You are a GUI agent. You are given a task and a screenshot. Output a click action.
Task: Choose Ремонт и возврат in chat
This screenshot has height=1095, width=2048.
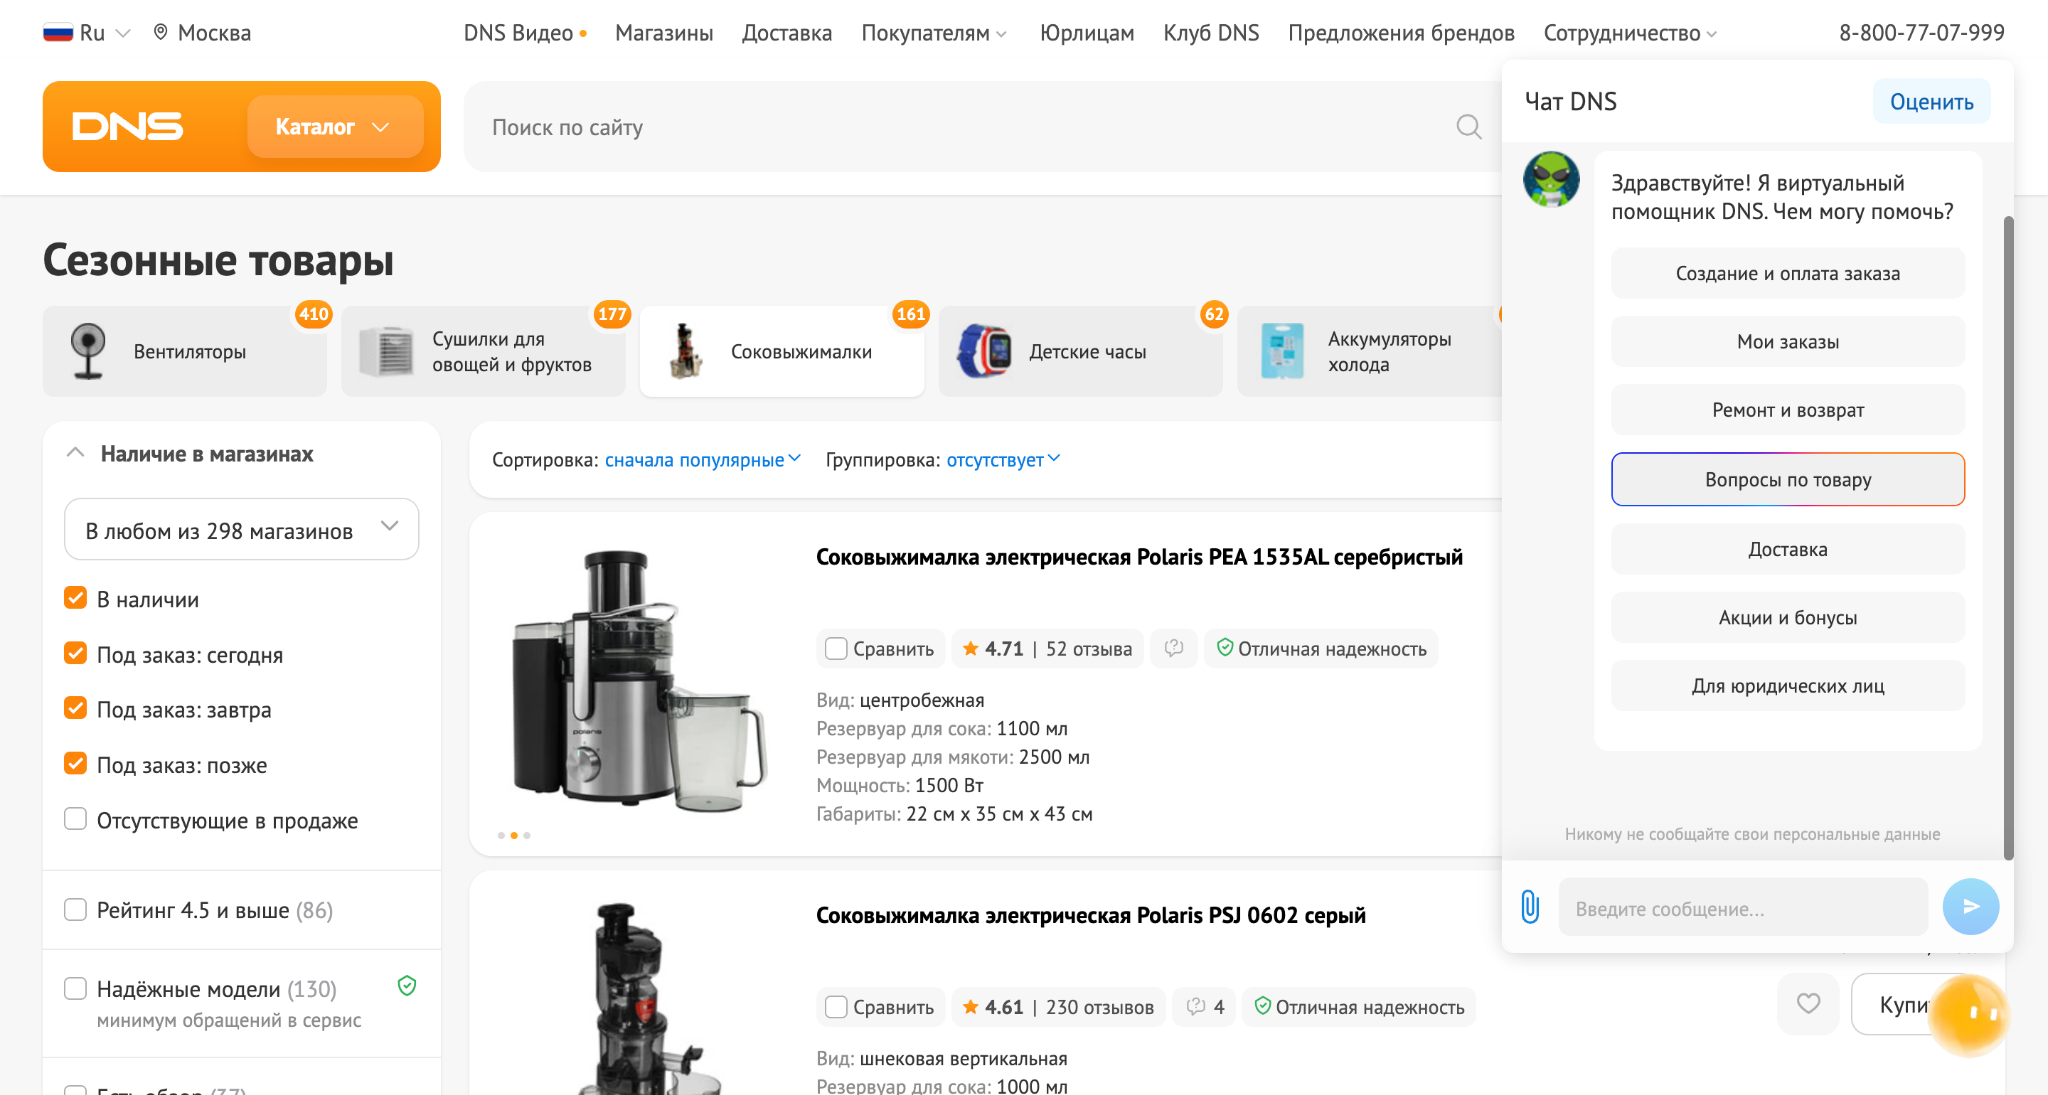pos(1788,410)
